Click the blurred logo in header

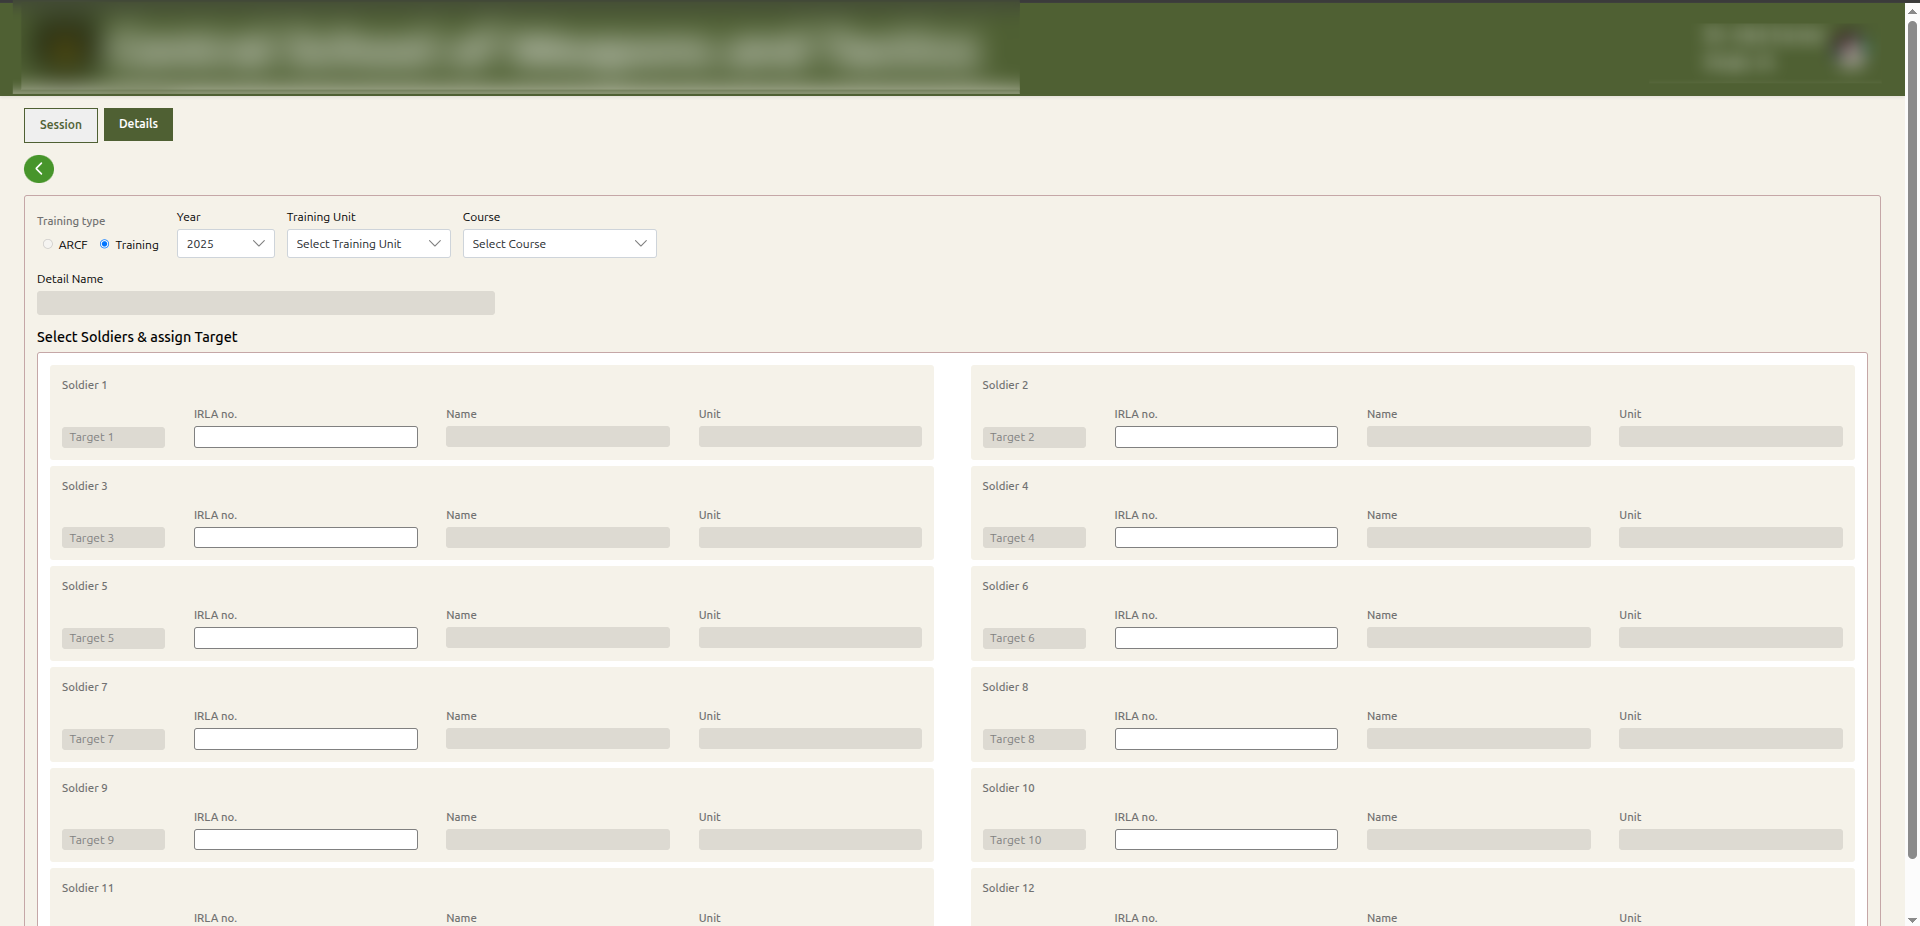click(x=65, y=48)
